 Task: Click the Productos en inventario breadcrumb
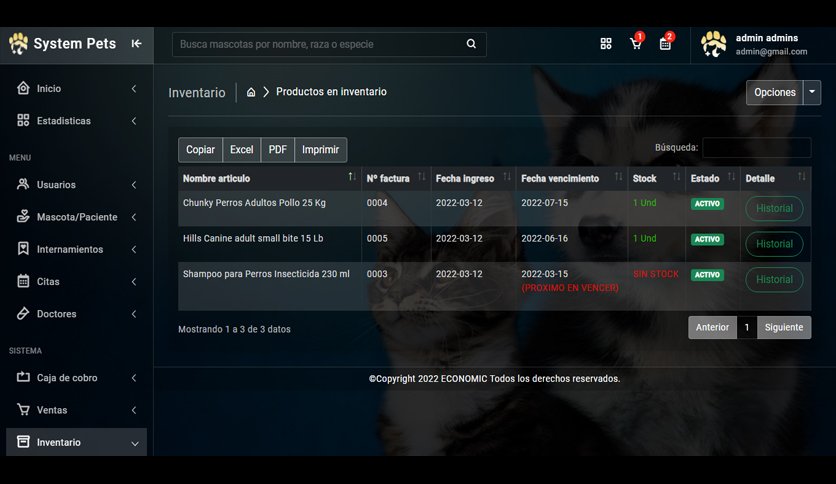331,92
